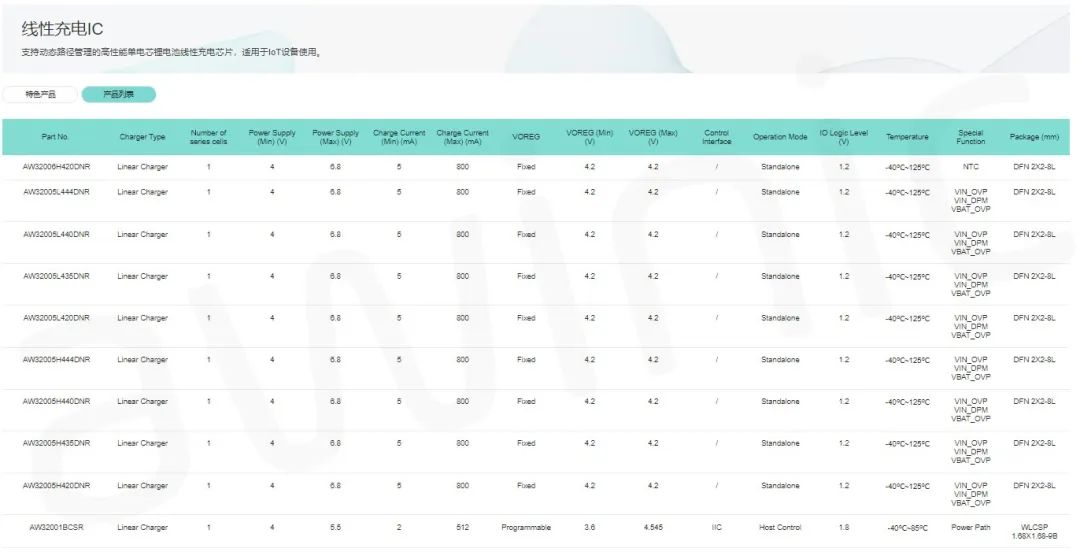The image size is (1080, 552).
Task: Click the Charger Type column header
Action: point(143,137)
